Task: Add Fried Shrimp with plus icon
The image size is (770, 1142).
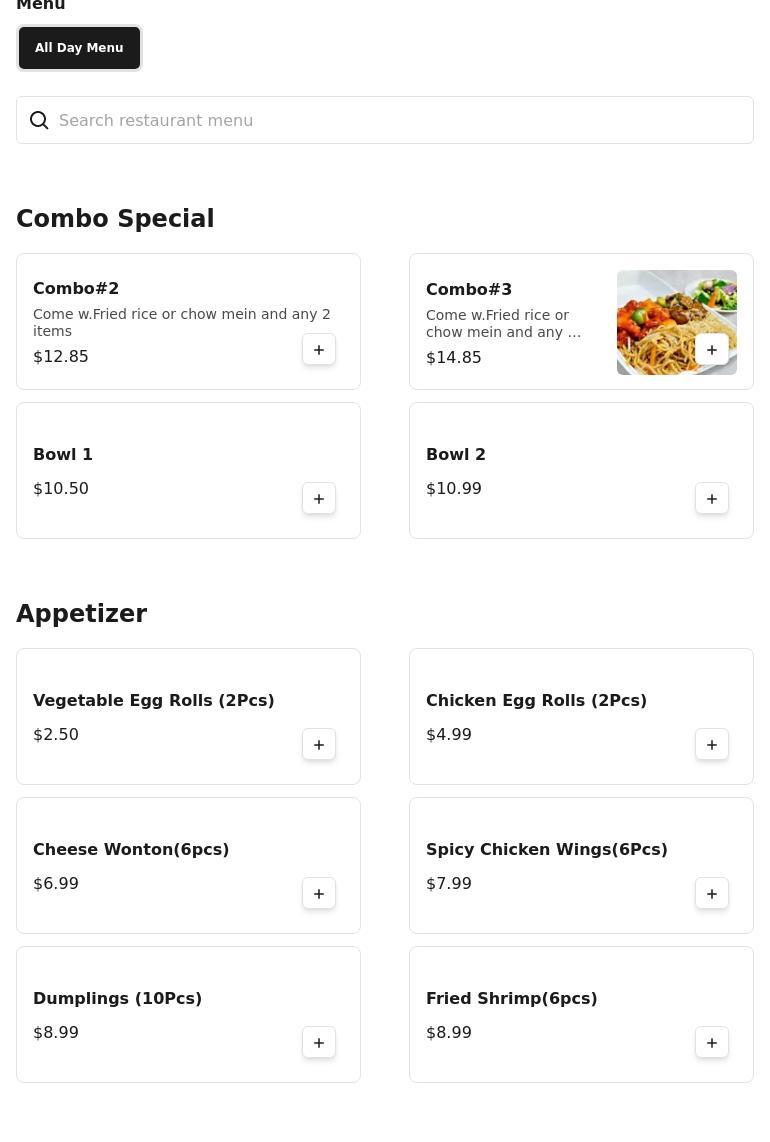Action: (712, 1043)
